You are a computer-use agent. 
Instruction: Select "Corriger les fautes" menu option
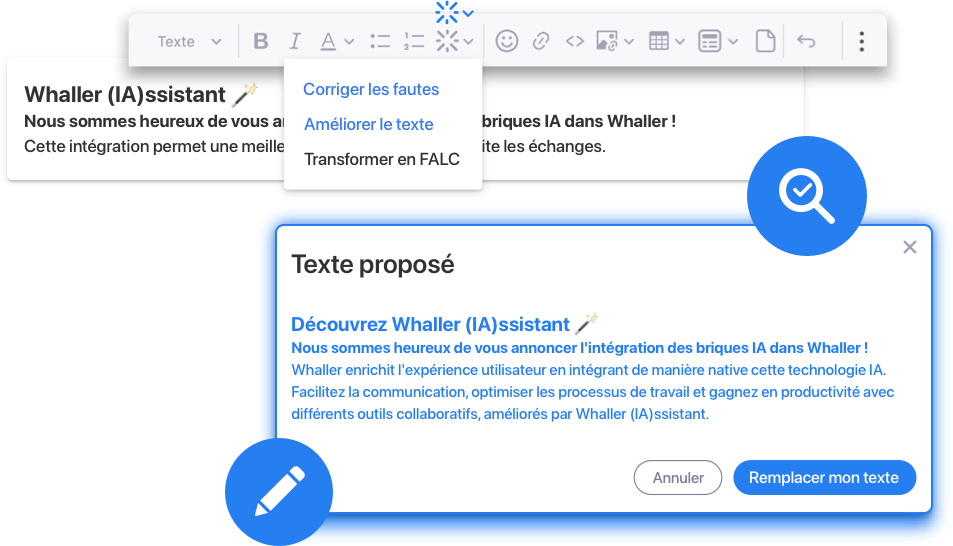tap(371, 89)
